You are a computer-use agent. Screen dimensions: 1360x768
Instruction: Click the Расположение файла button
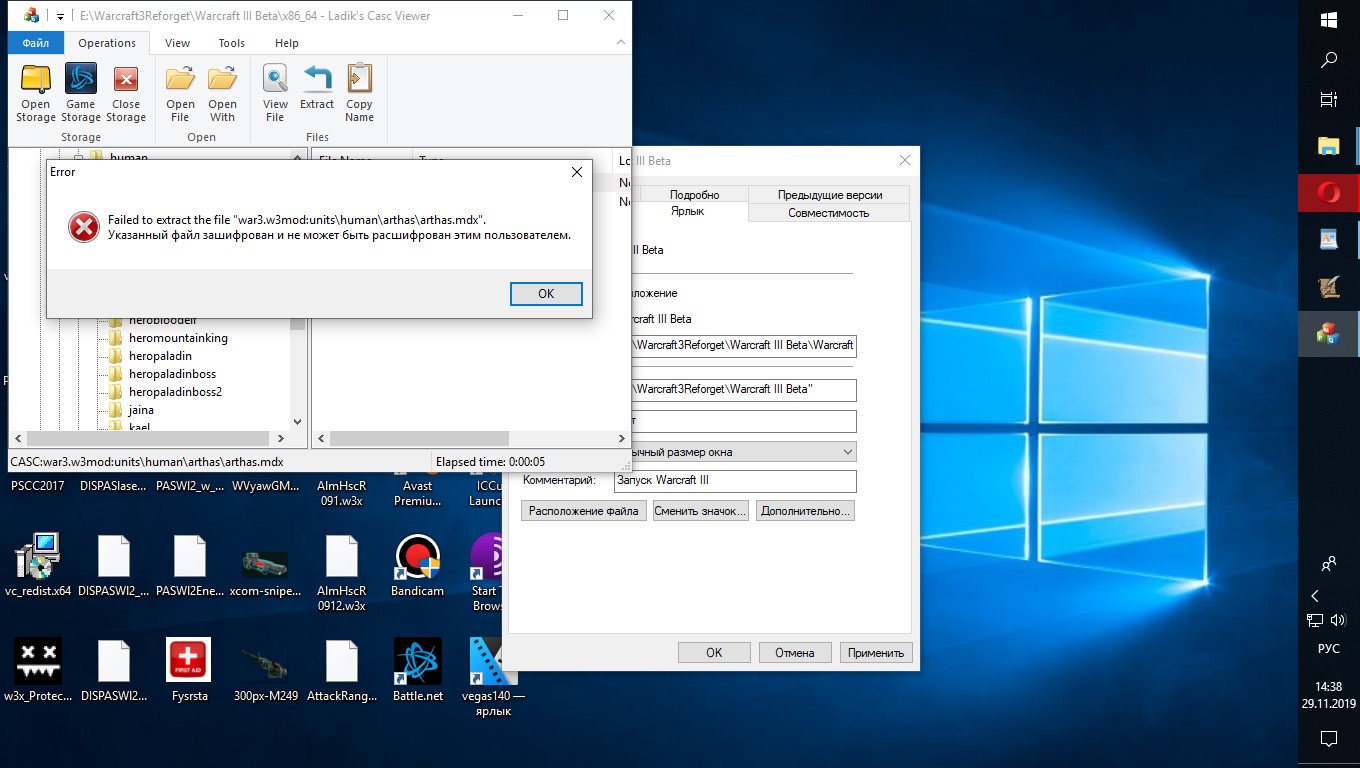(x=583, y=511)
